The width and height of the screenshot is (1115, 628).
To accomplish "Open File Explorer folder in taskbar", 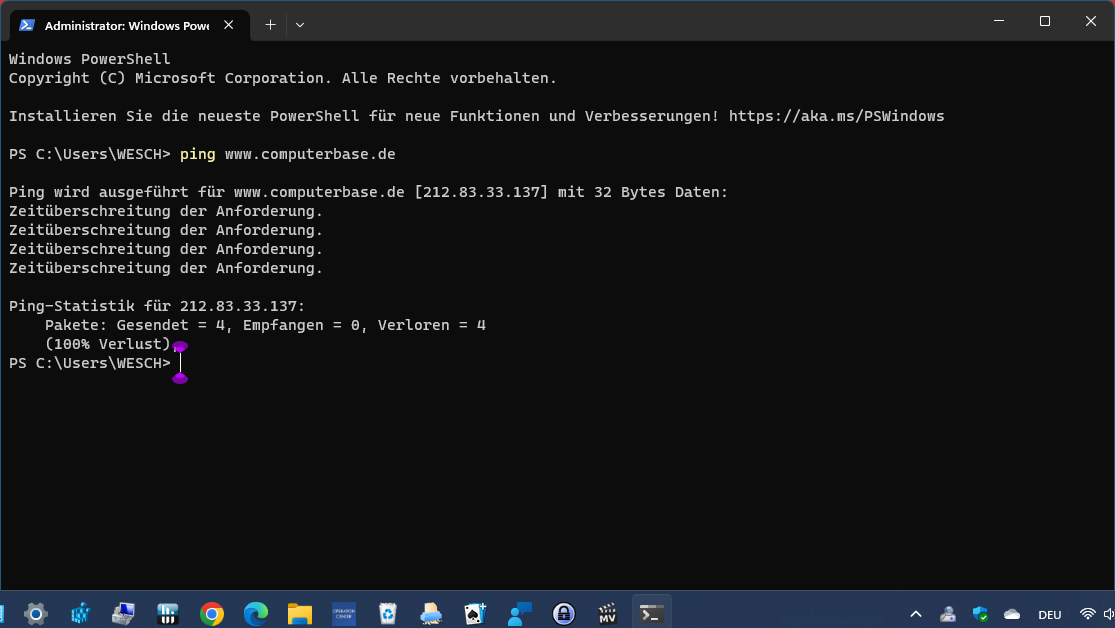I will point(300,613).
